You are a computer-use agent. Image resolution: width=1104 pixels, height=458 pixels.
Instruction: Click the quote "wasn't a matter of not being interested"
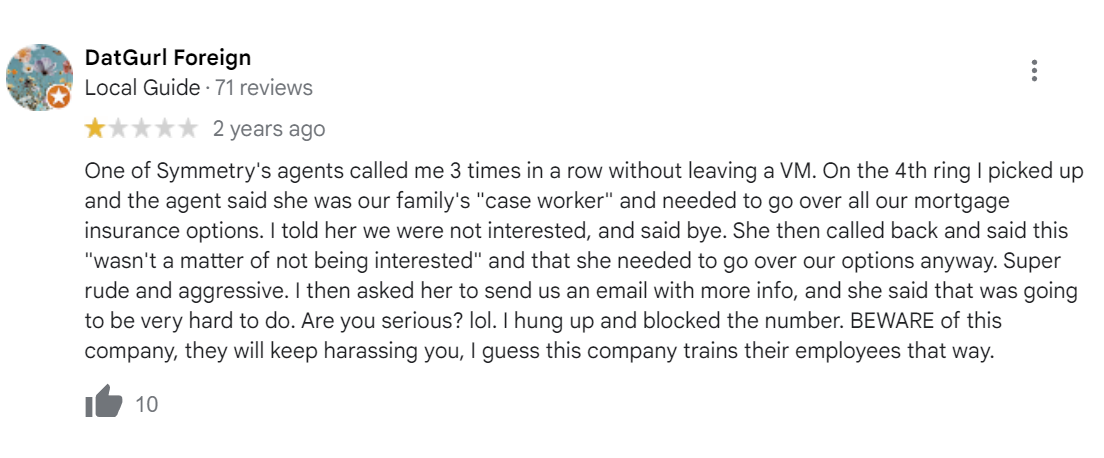click(x=283, y=261)
